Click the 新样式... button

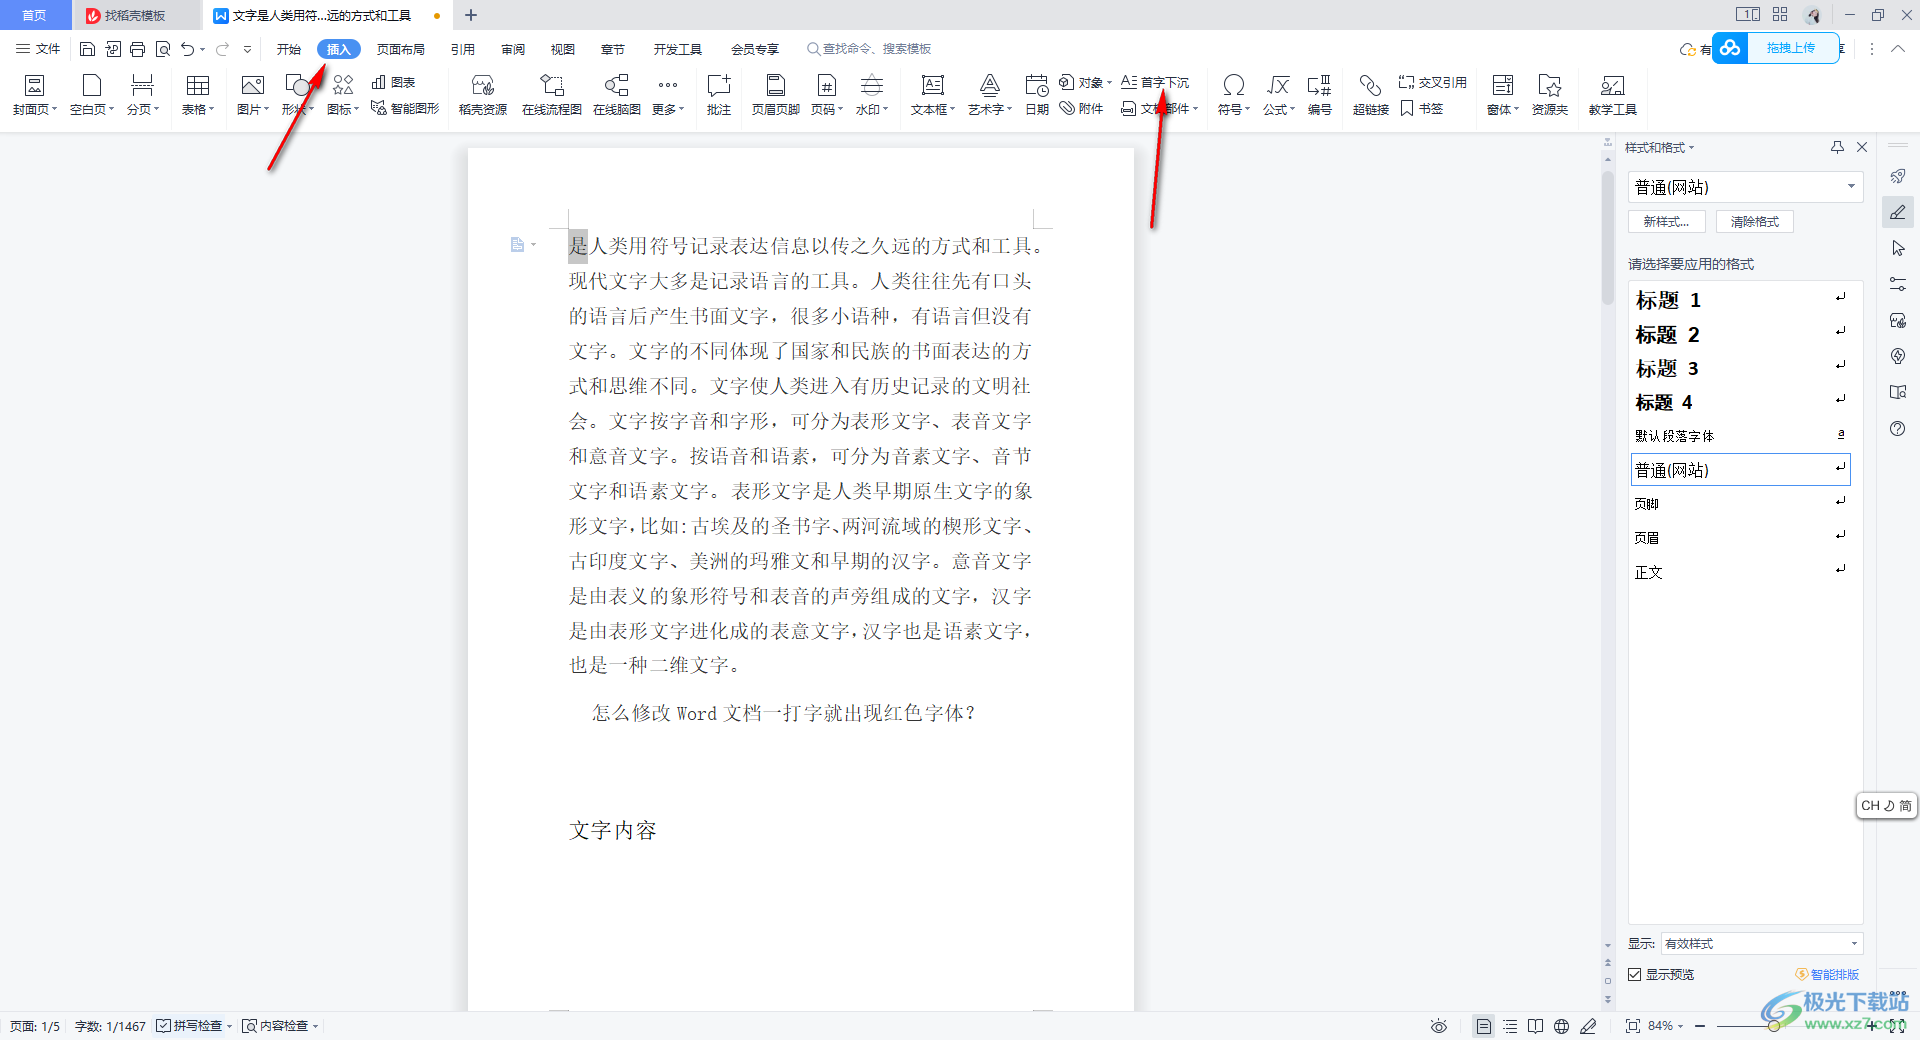pos(1667,222)
